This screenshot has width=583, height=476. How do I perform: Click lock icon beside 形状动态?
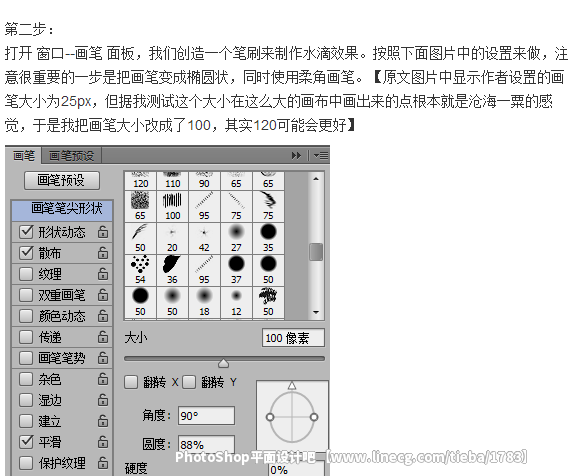coord(103,232)
